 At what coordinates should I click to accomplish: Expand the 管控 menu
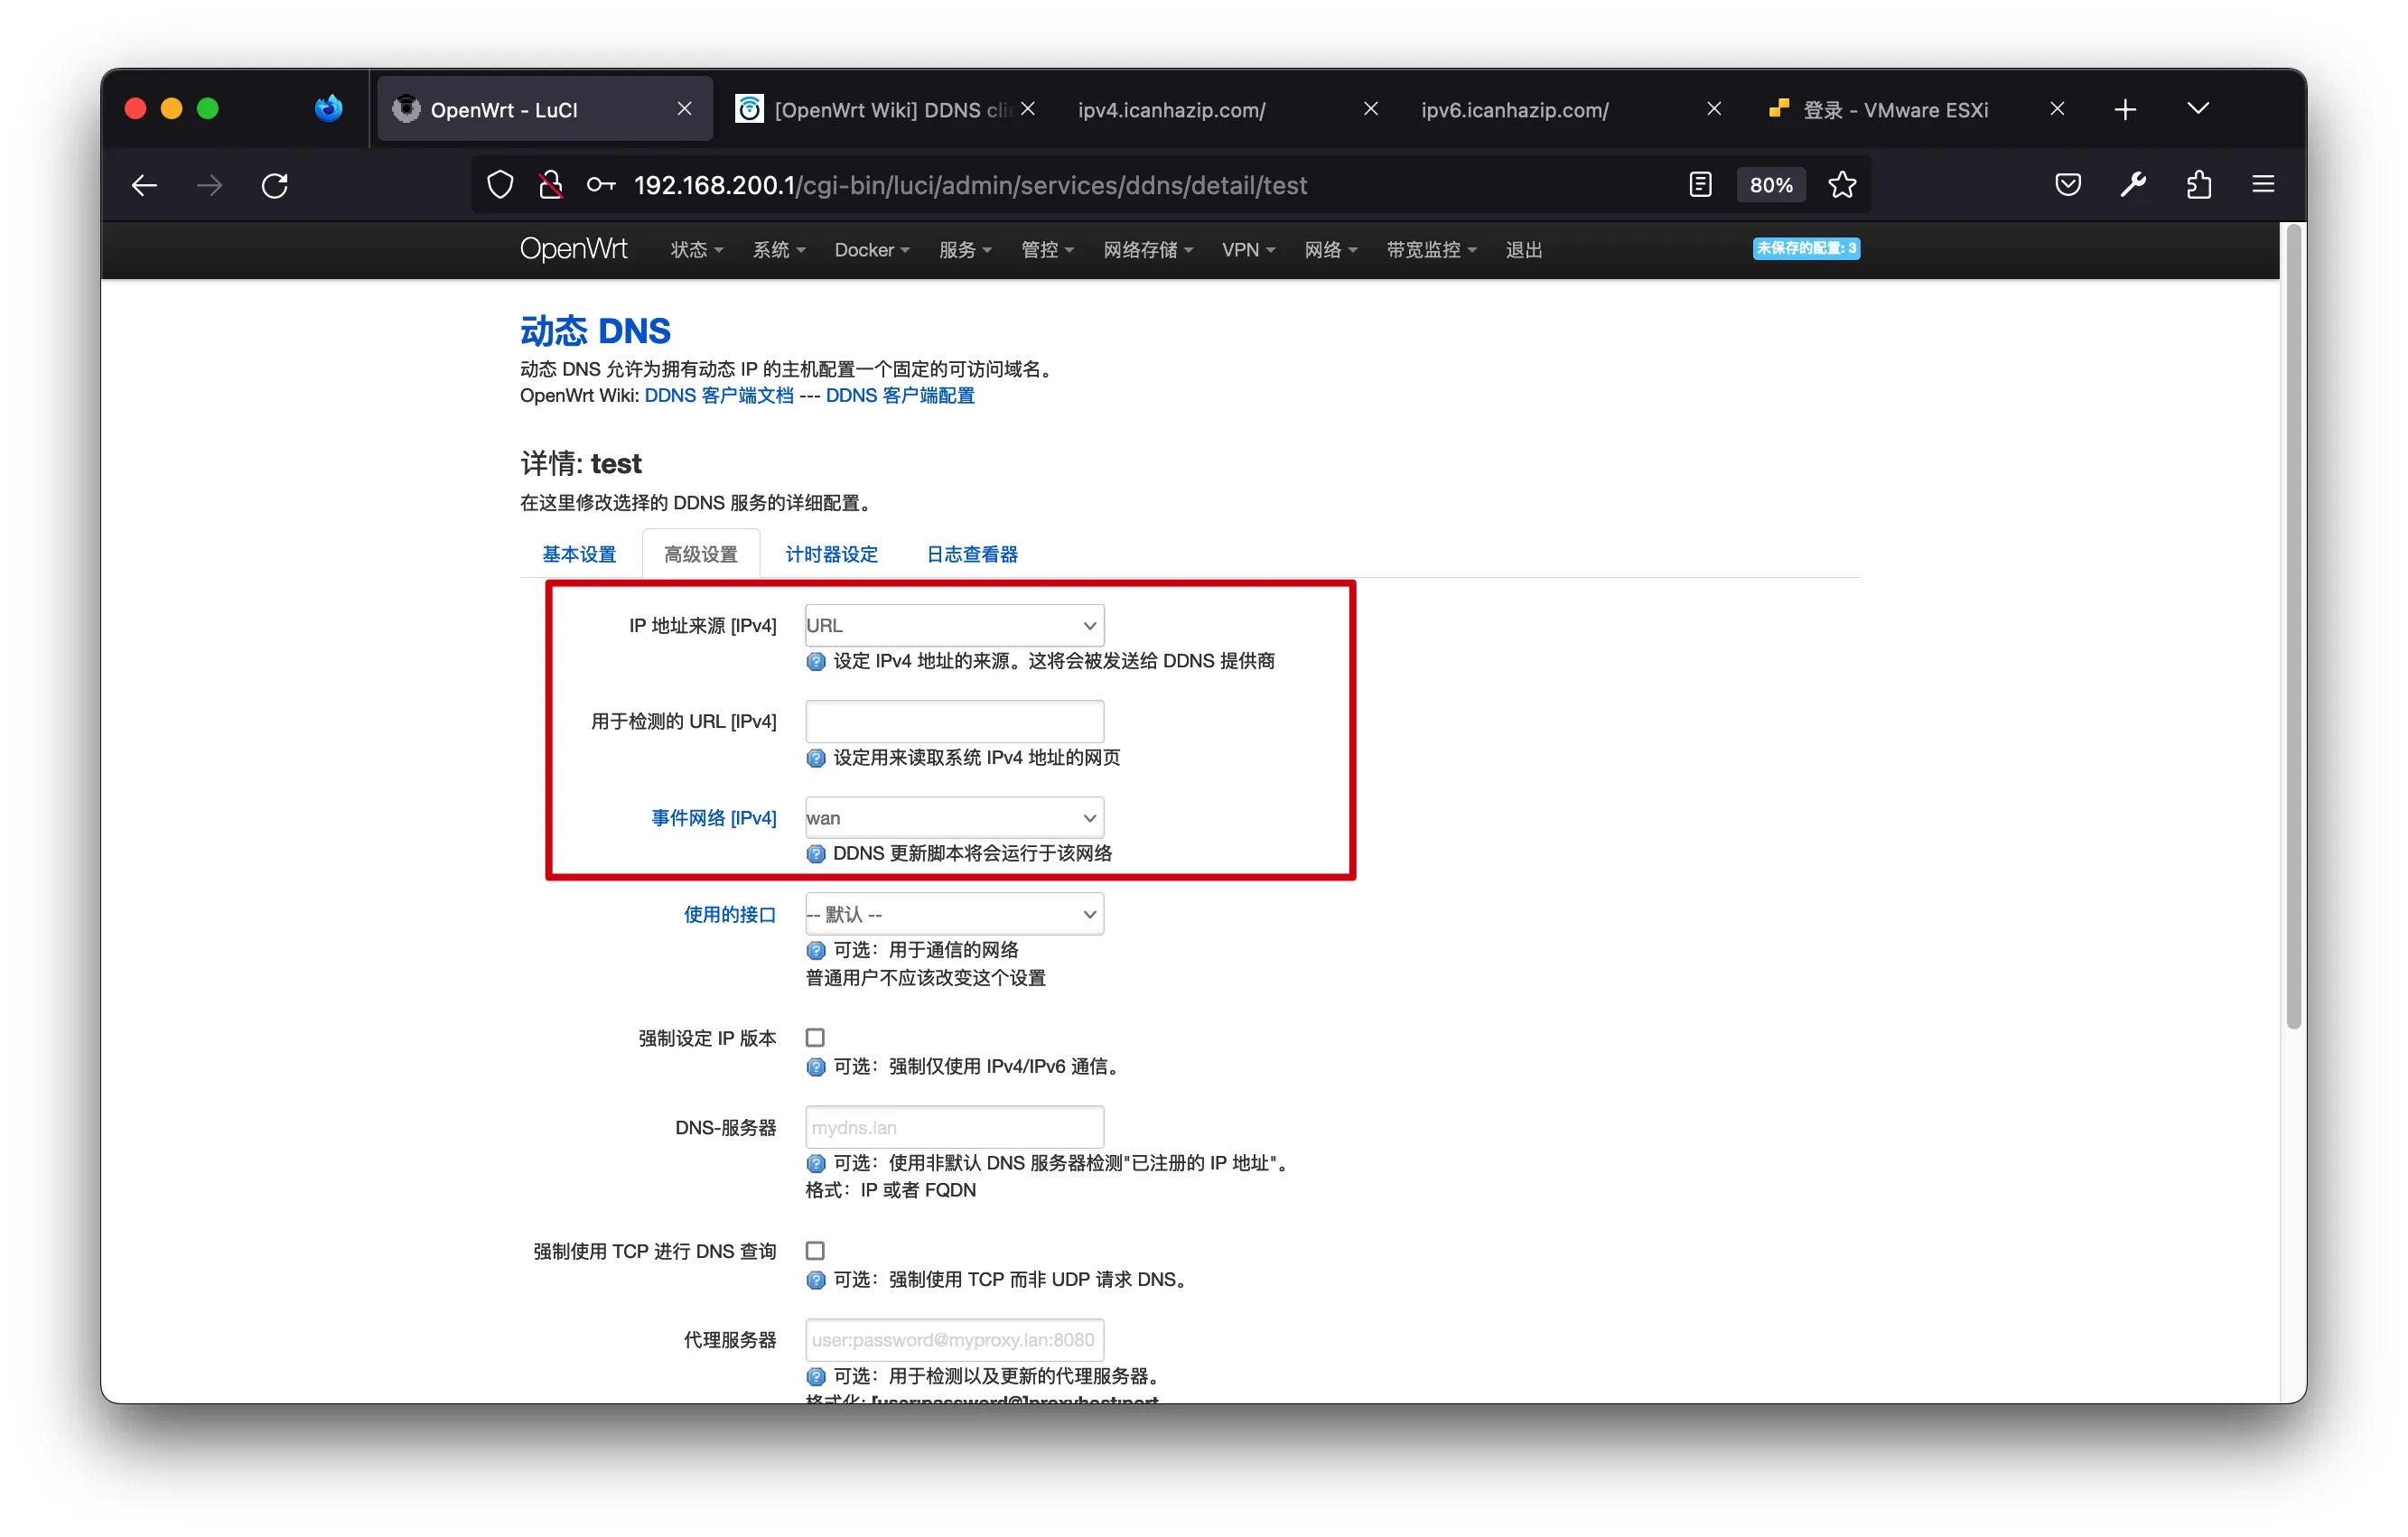[x=1047, y=250]
